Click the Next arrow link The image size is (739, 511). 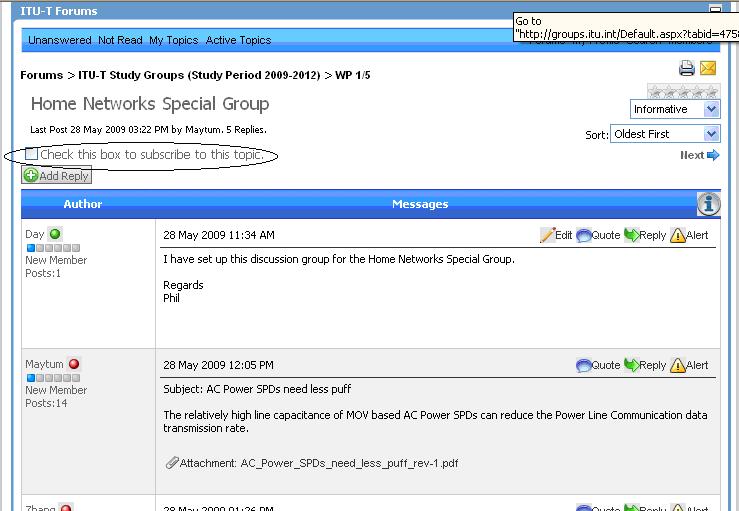click(x=700, y=155)
